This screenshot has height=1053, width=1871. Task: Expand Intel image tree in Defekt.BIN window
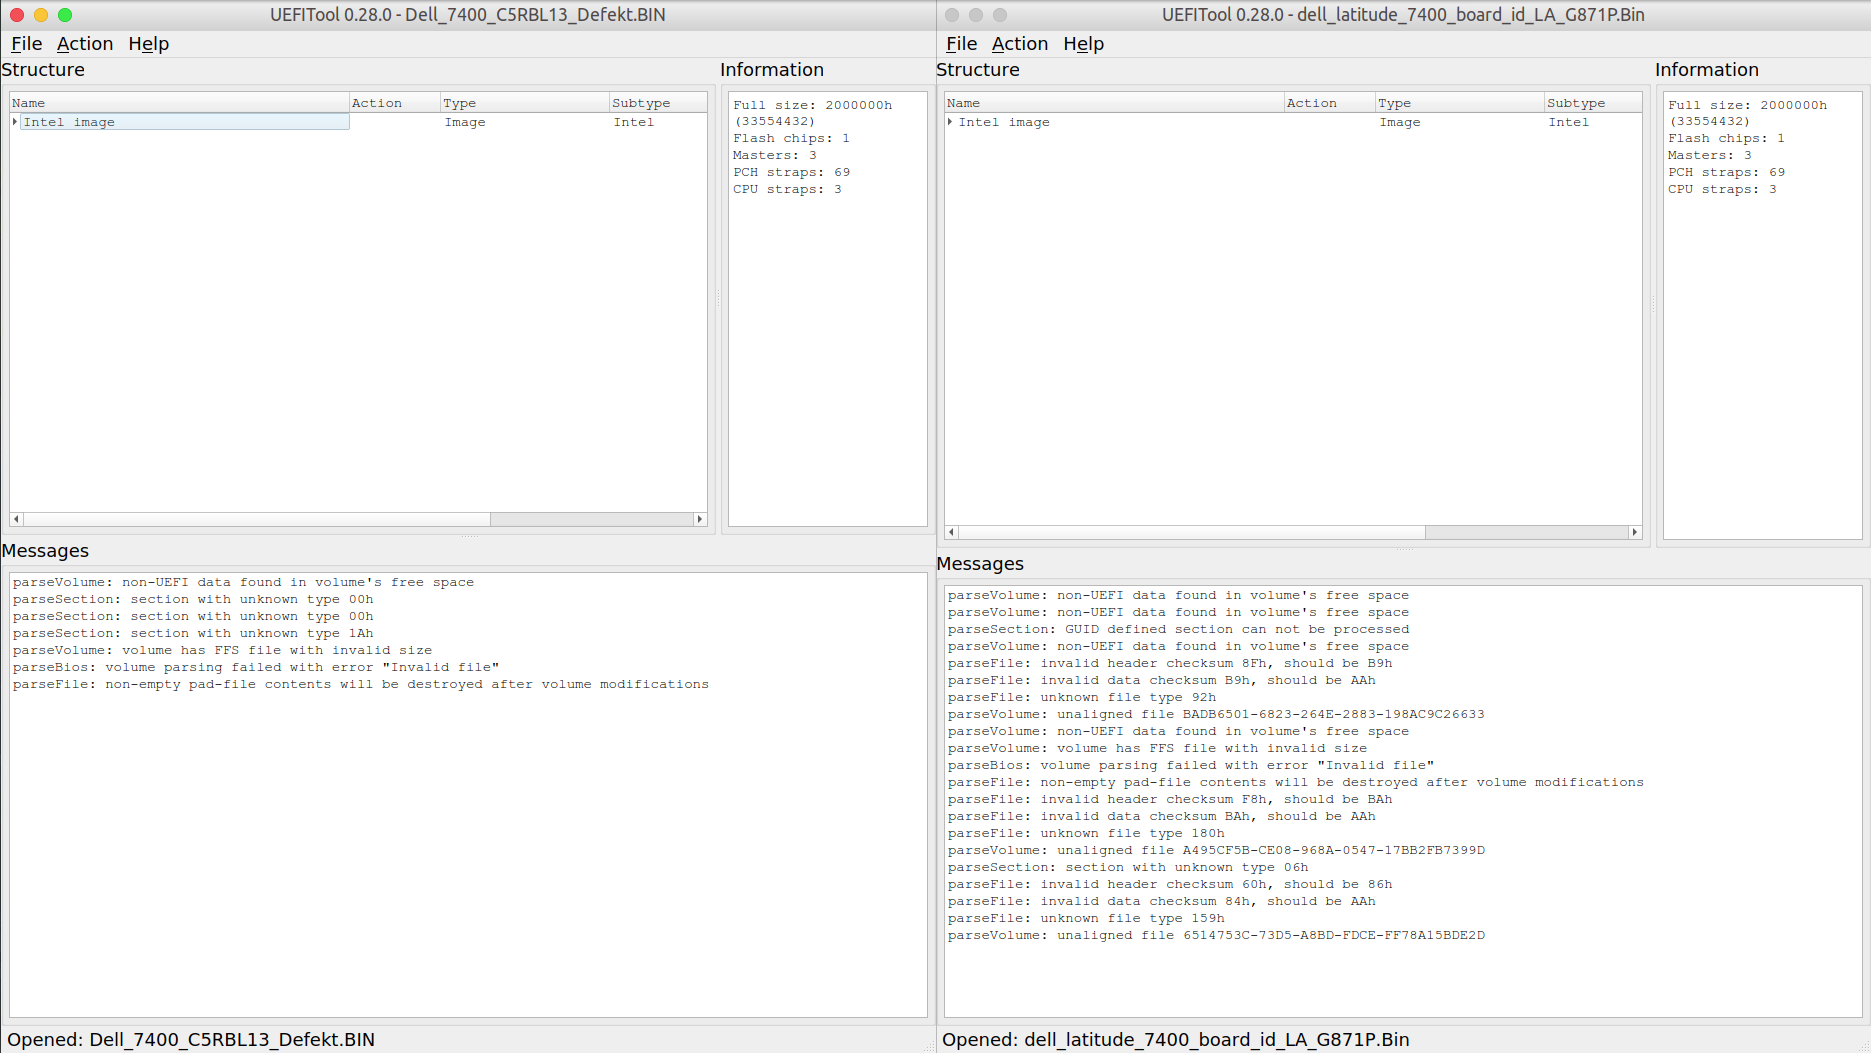15,122
